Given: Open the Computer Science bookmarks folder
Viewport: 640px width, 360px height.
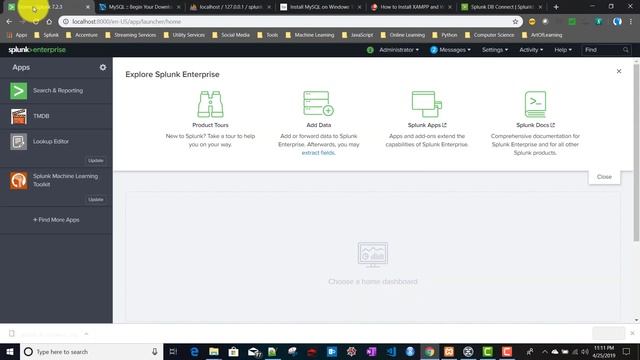Looking at the screenshot, I should [490, 35].
